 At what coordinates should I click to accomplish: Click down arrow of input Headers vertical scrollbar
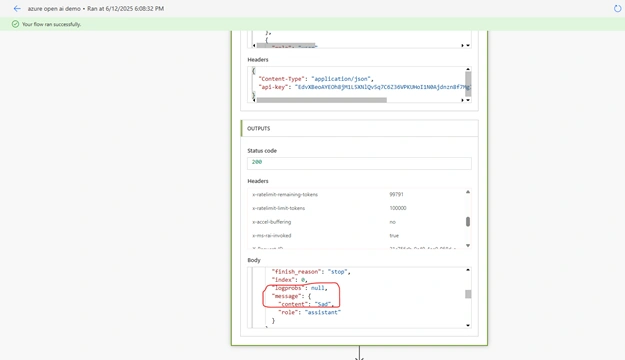468,100
